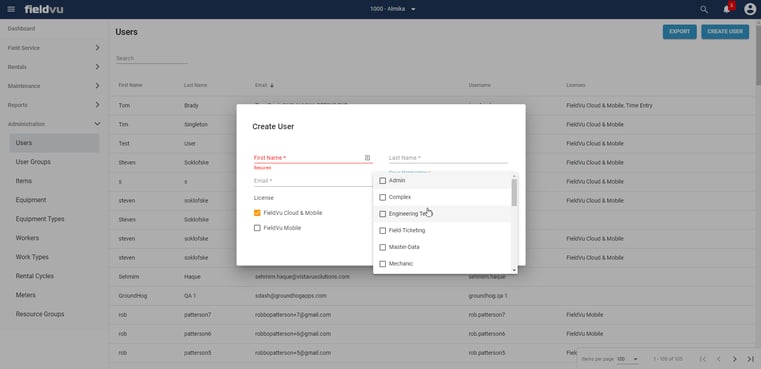Viewport: 761px width, 369px height.
Task: Sort by Username column header
Action: click(x=480, y=85)
